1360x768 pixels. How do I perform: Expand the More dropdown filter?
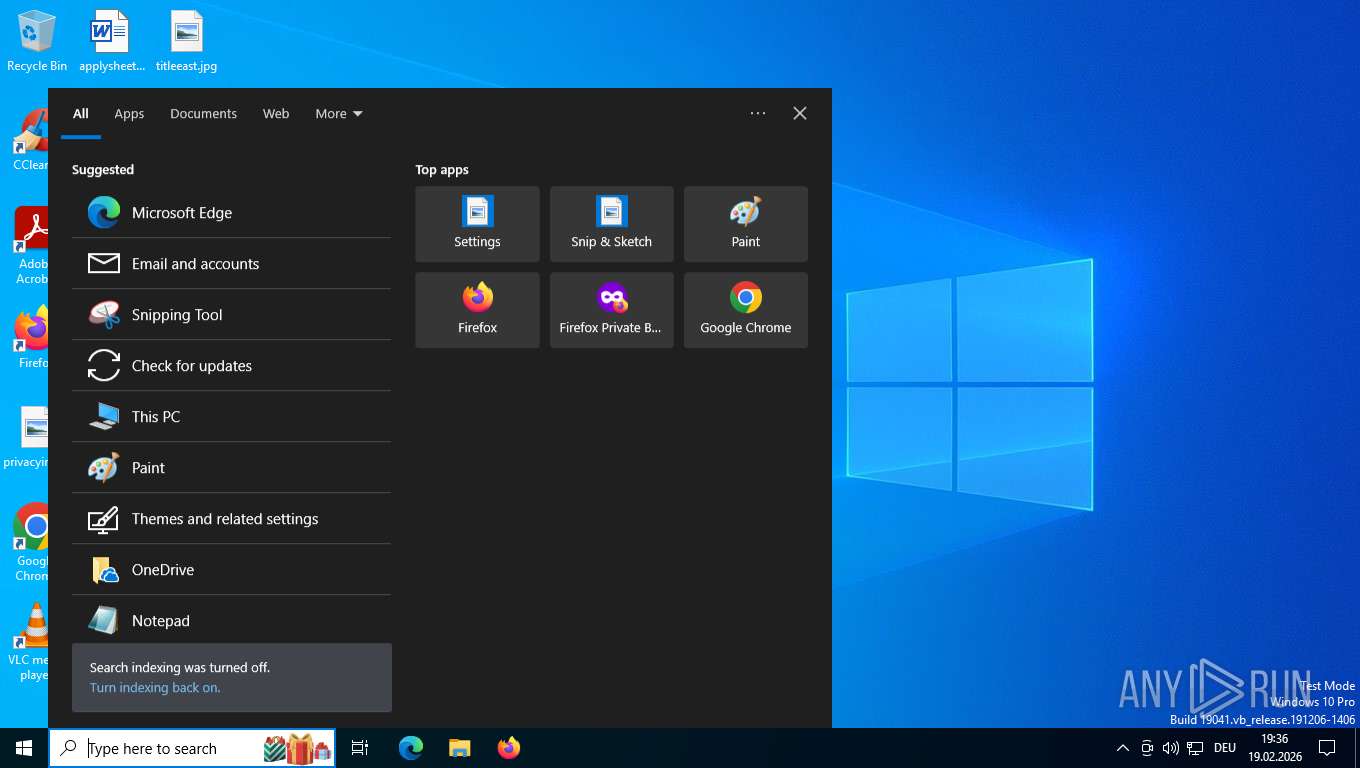(x=339, y=113)
